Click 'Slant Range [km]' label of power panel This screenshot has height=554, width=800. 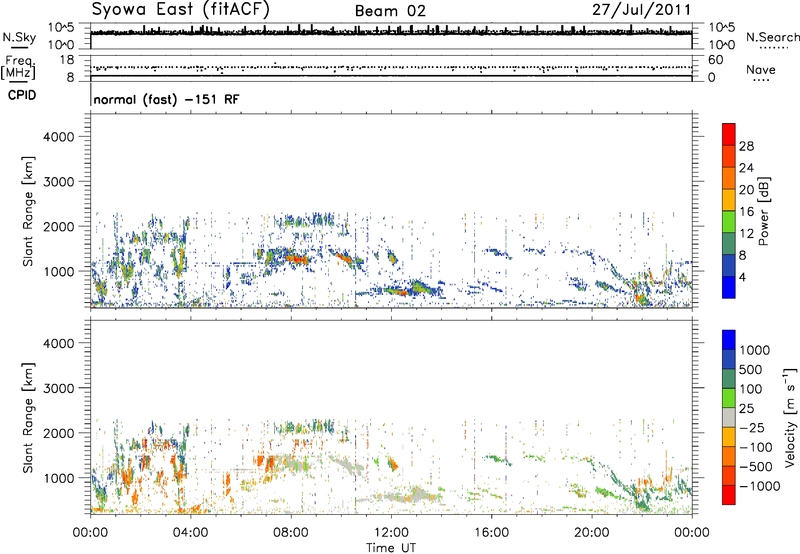[28, 211]
